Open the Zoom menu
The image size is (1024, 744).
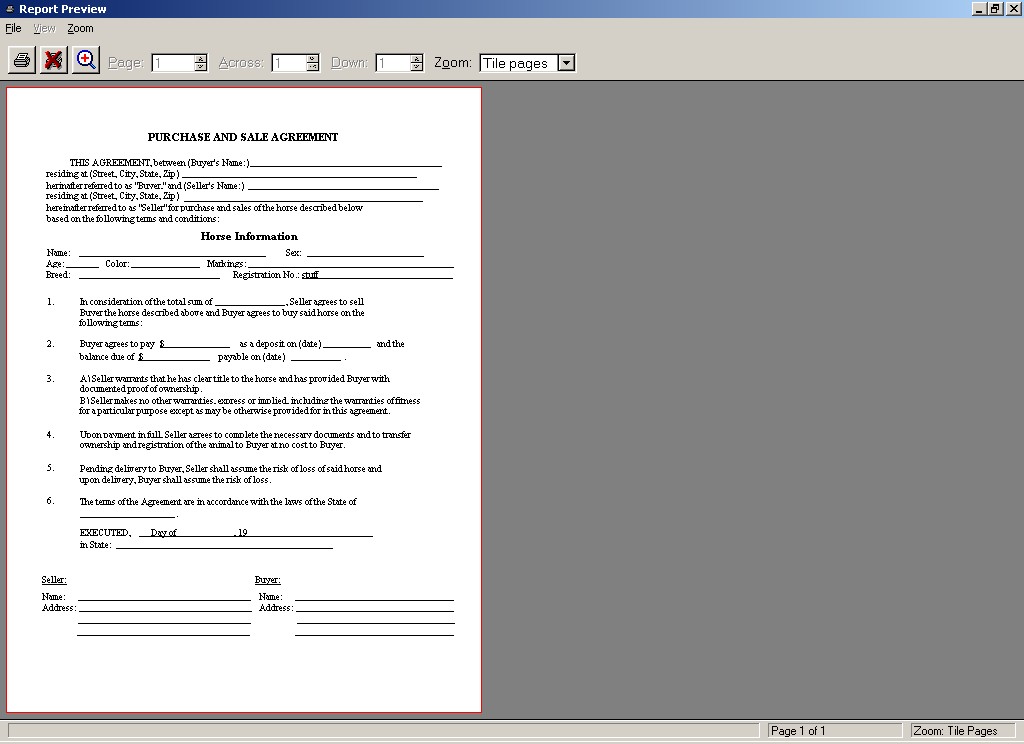[80, 29]
